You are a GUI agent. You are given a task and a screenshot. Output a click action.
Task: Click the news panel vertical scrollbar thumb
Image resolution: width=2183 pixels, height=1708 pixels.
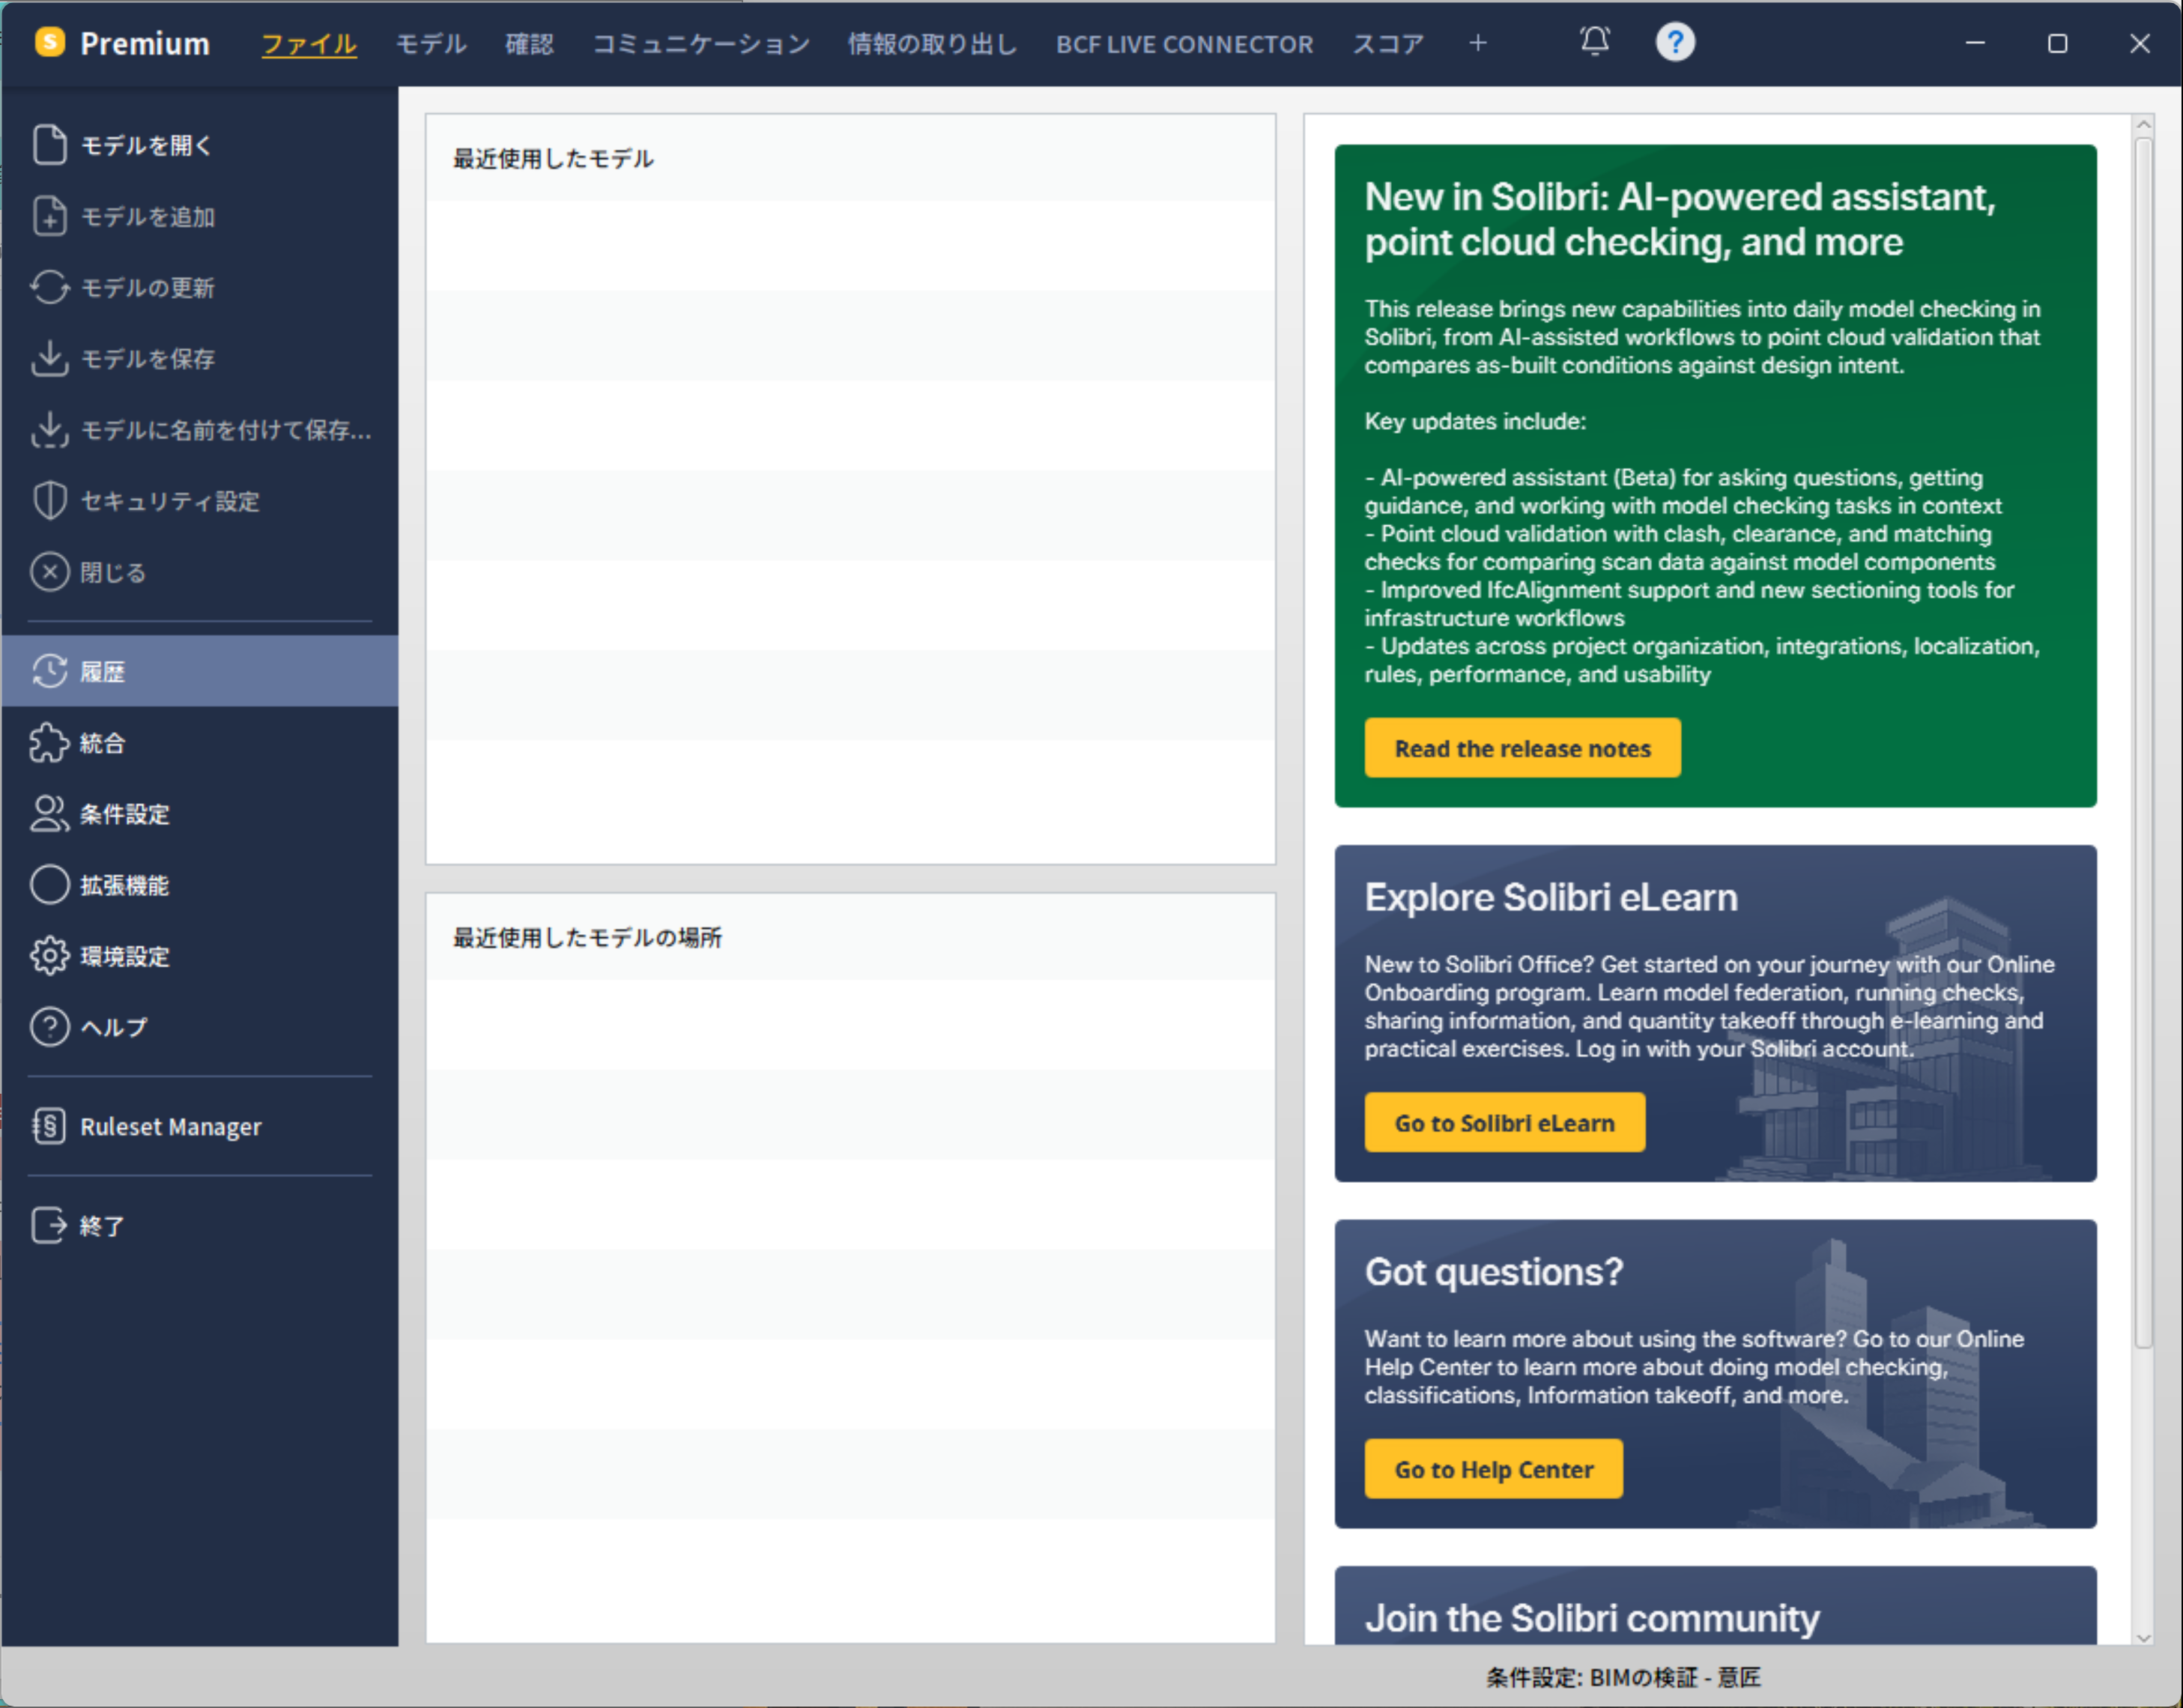(2143, 743)
